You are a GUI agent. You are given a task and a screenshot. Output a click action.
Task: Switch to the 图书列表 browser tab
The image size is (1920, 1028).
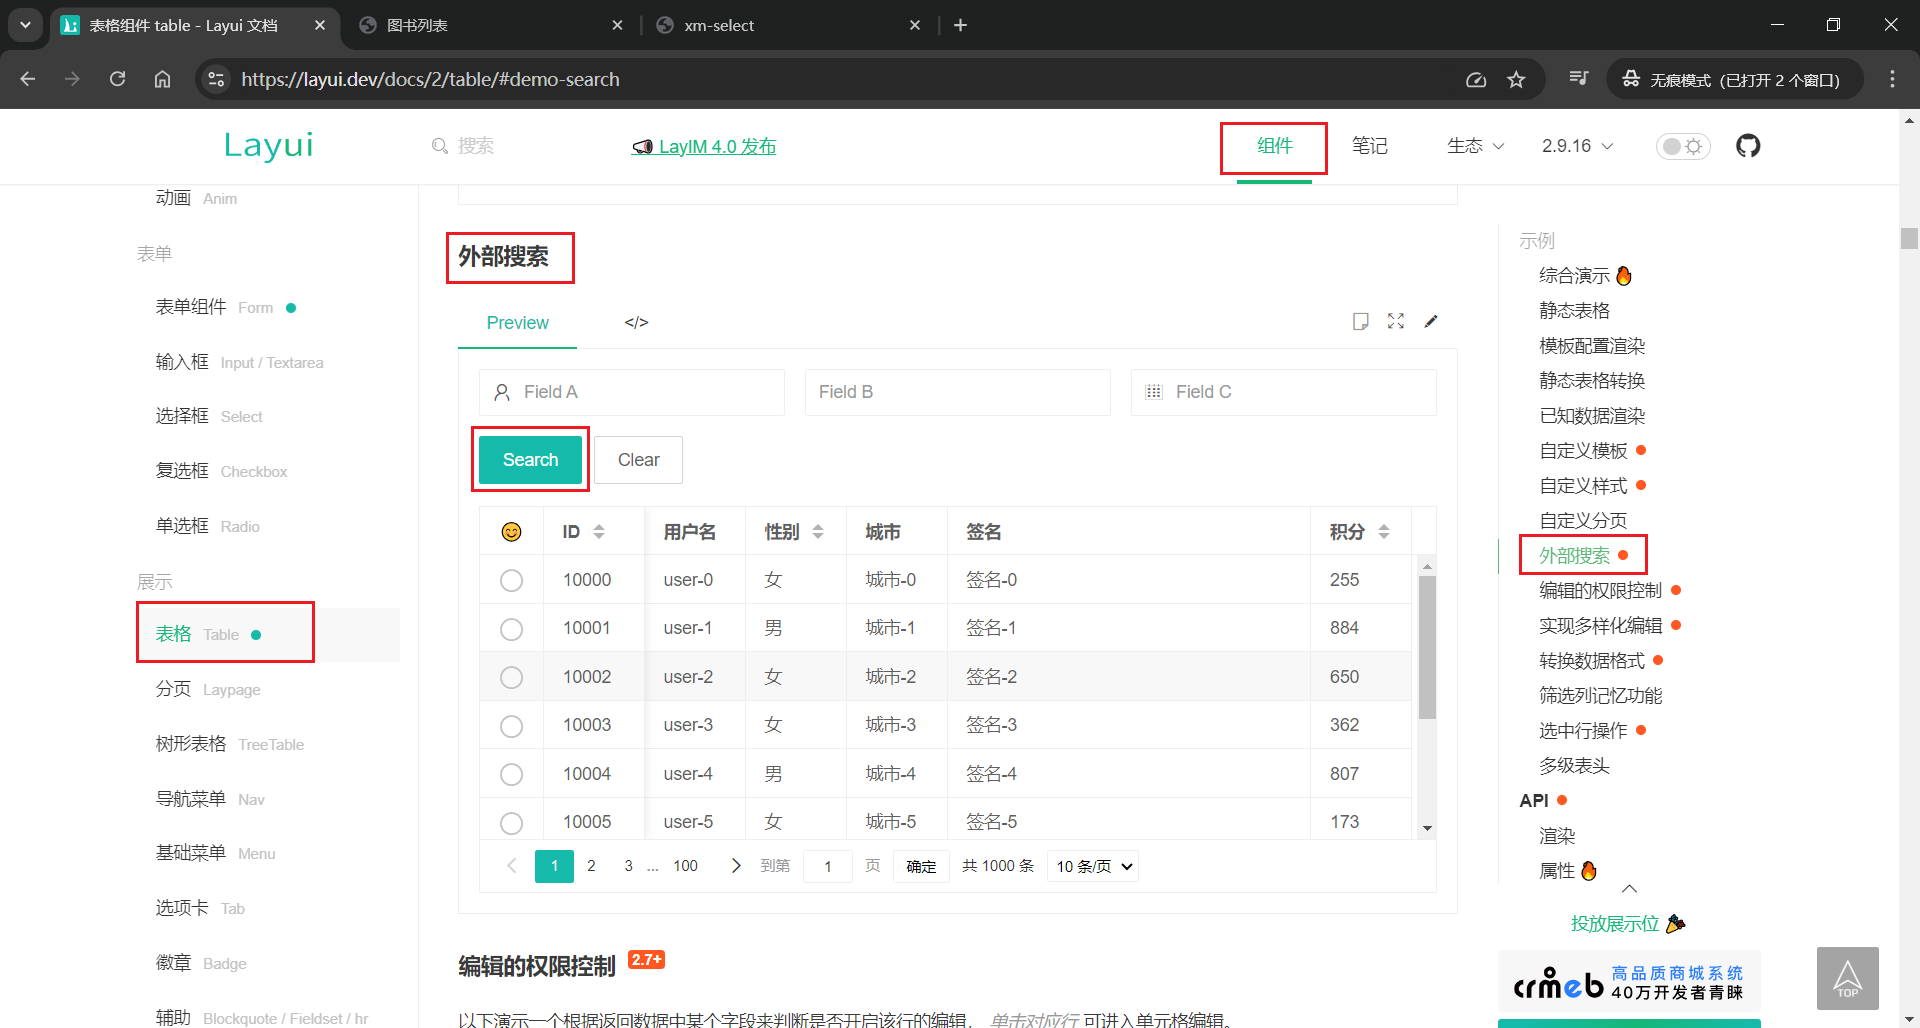coord(490,25)
